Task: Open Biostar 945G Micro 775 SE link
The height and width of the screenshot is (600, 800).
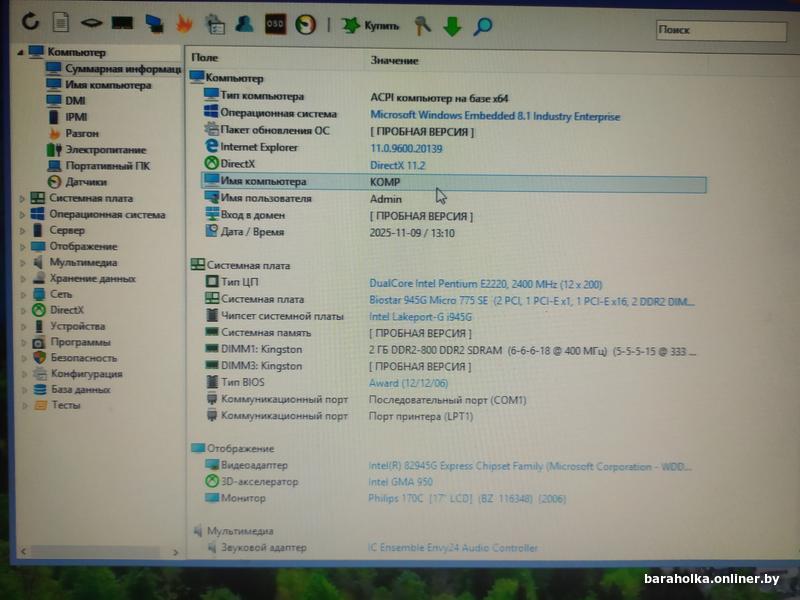Action: 532,301
